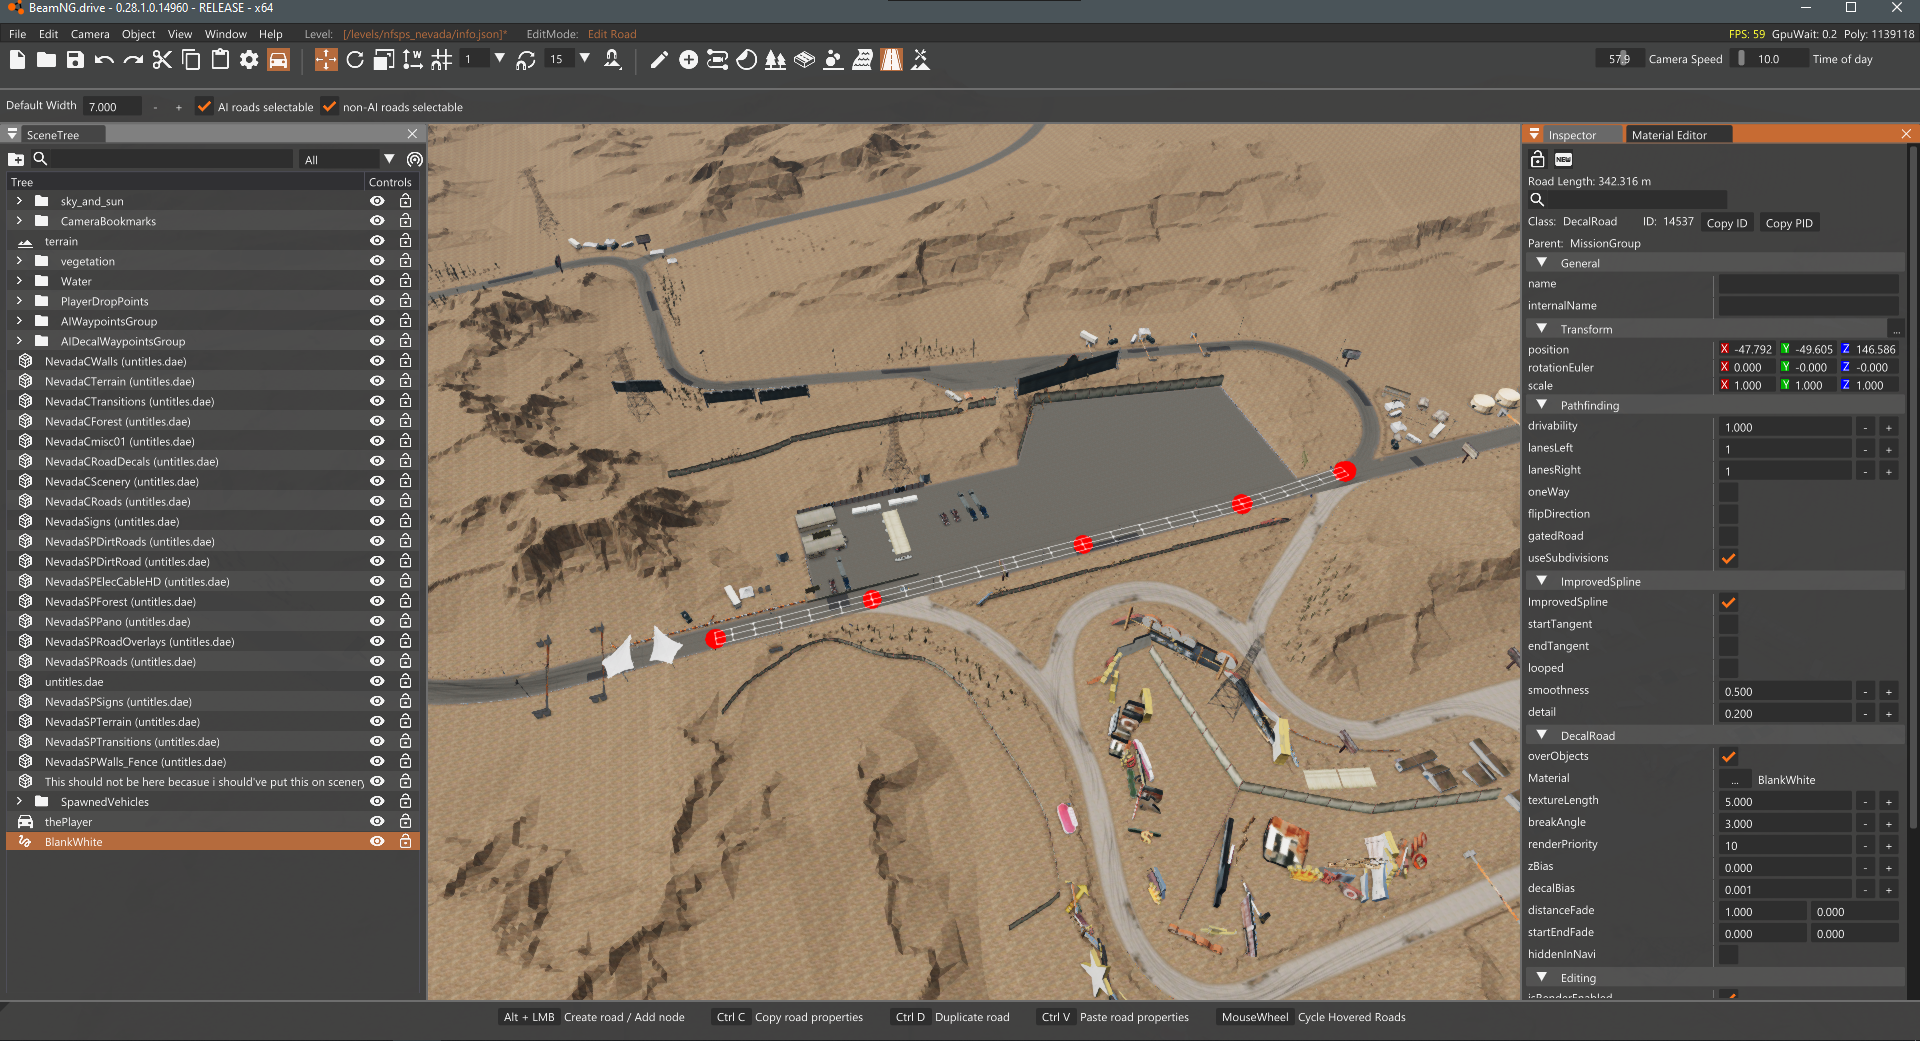Select the create object plus-circle tool
Screen dimensions: 1920x1041
(x=688, y=60)
